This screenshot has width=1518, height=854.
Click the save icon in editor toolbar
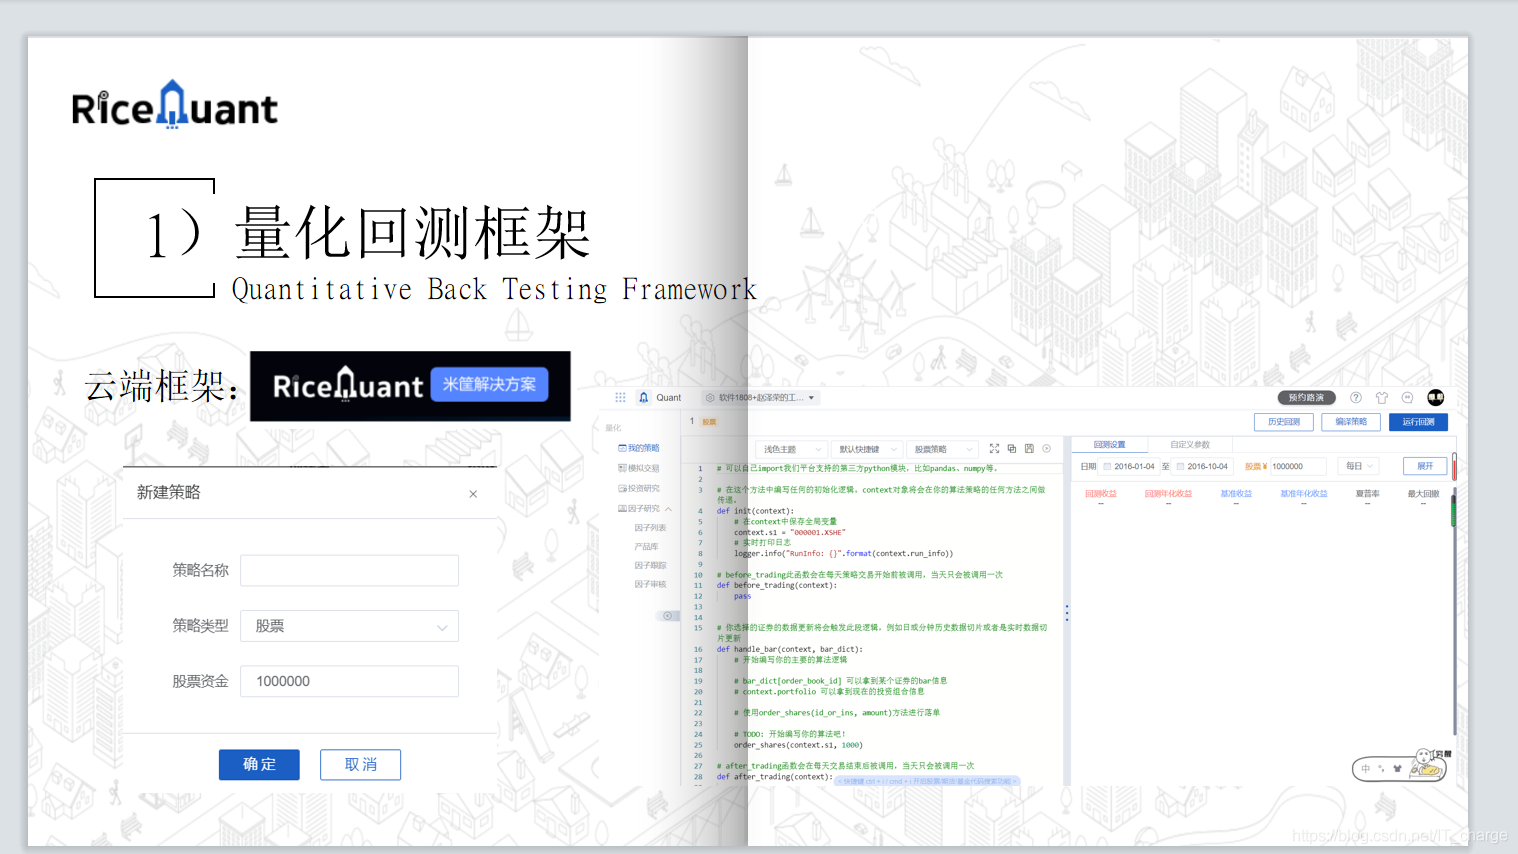(x=1029, y=449)
